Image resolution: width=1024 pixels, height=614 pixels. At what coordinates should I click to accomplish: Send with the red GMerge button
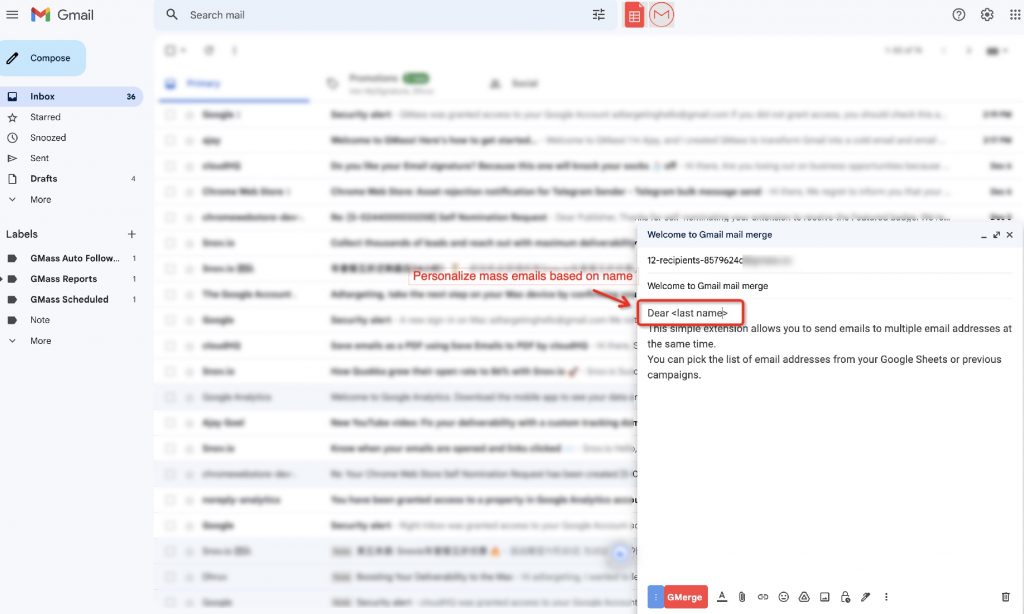coord(685,596)
